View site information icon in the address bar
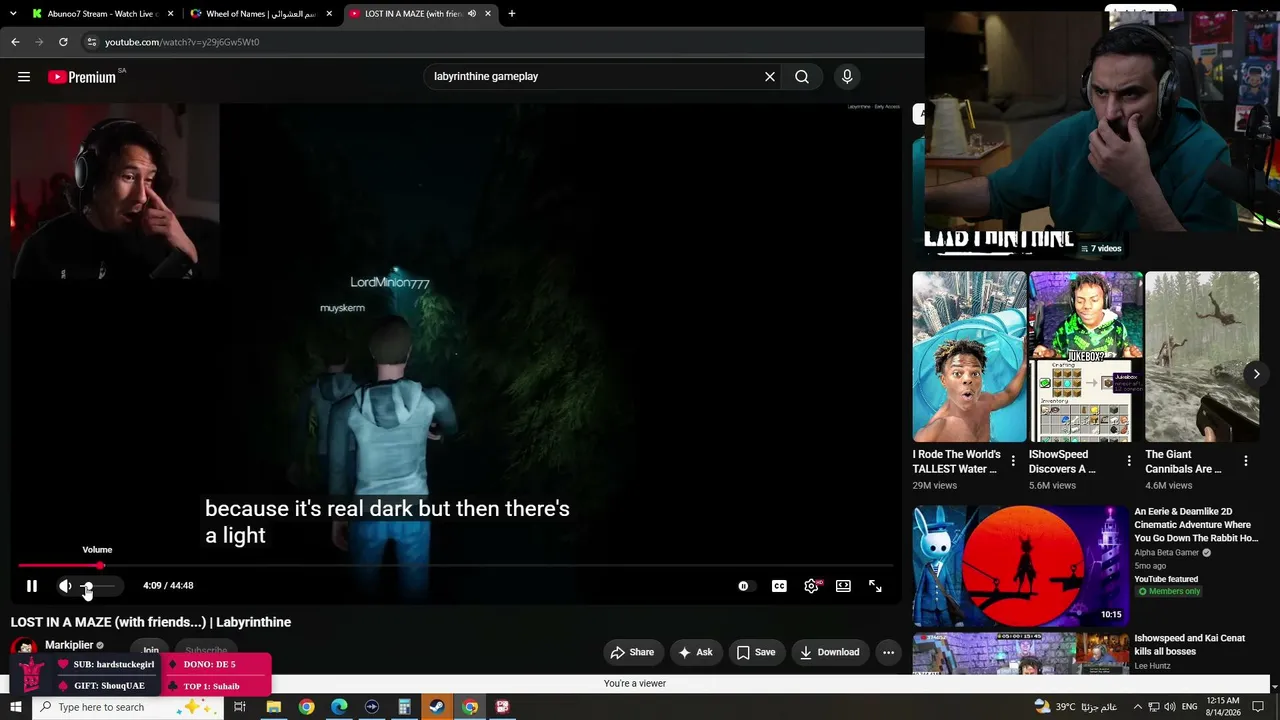This screenshot has width=1280, height=720. pyautogui.click(x=91, y=42)
